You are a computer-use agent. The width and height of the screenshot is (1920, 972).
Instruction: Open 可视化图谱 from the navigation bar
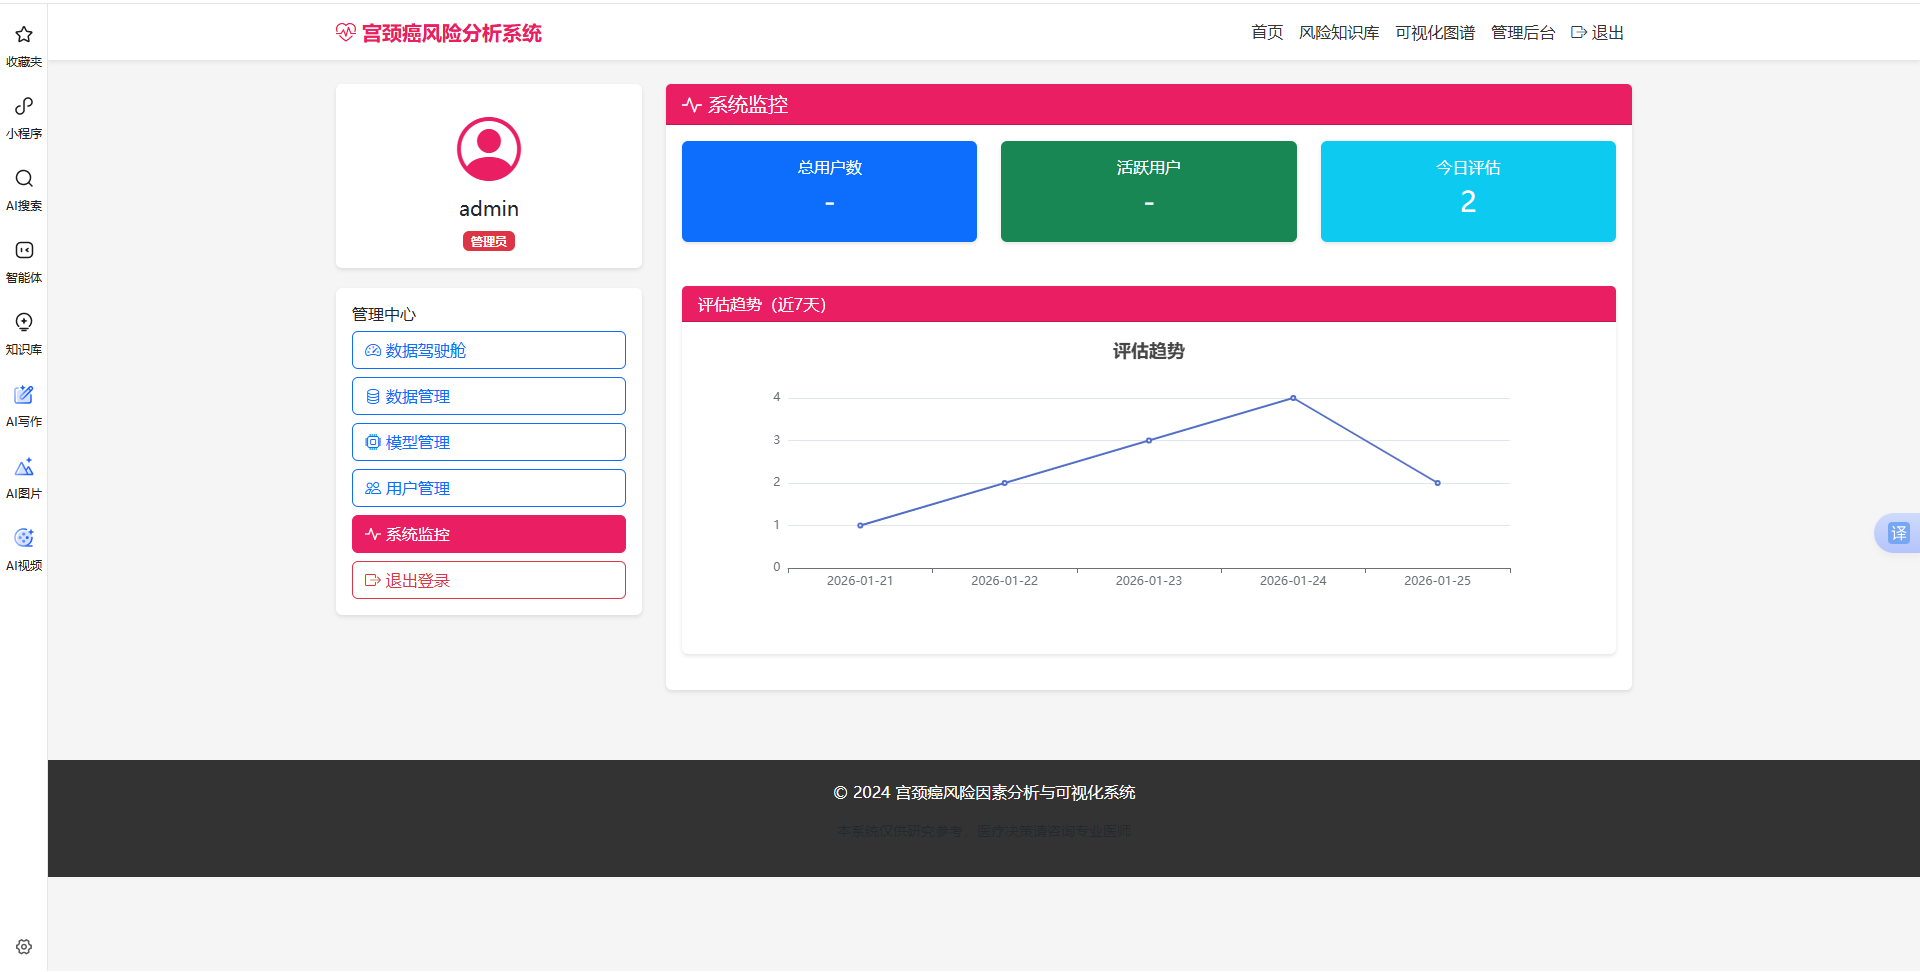tap(1435, 32)
